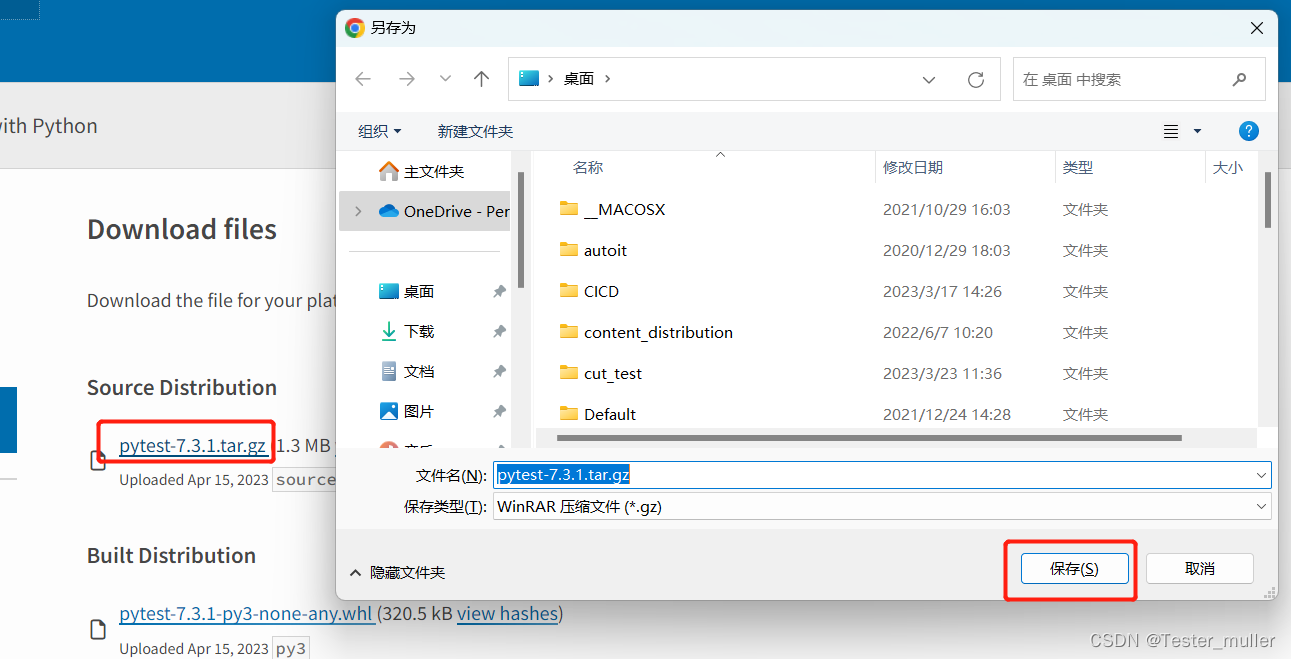The width and height of the screenshot is (1291, 659).
Task: Open pytest-7.3.1.tar.gz link on webpage
Action: pyautogui.click(x=193, y=446)
